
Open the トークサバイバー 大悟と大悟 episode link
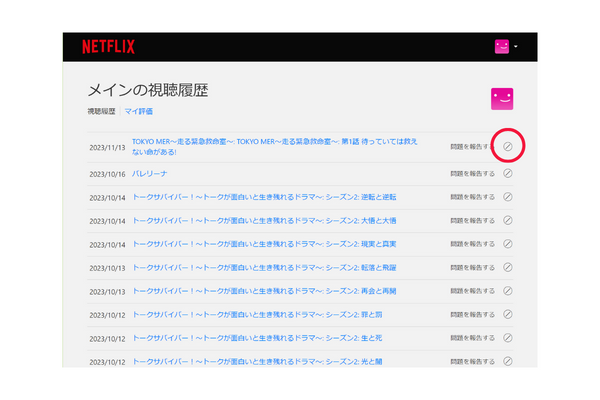click(x=264, y=220)
